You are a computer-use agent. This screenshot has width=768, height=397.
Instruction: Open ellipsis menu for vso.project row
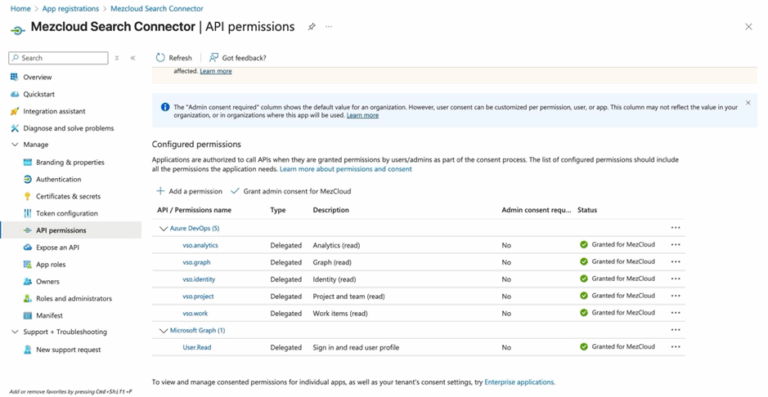click(676, 296)
